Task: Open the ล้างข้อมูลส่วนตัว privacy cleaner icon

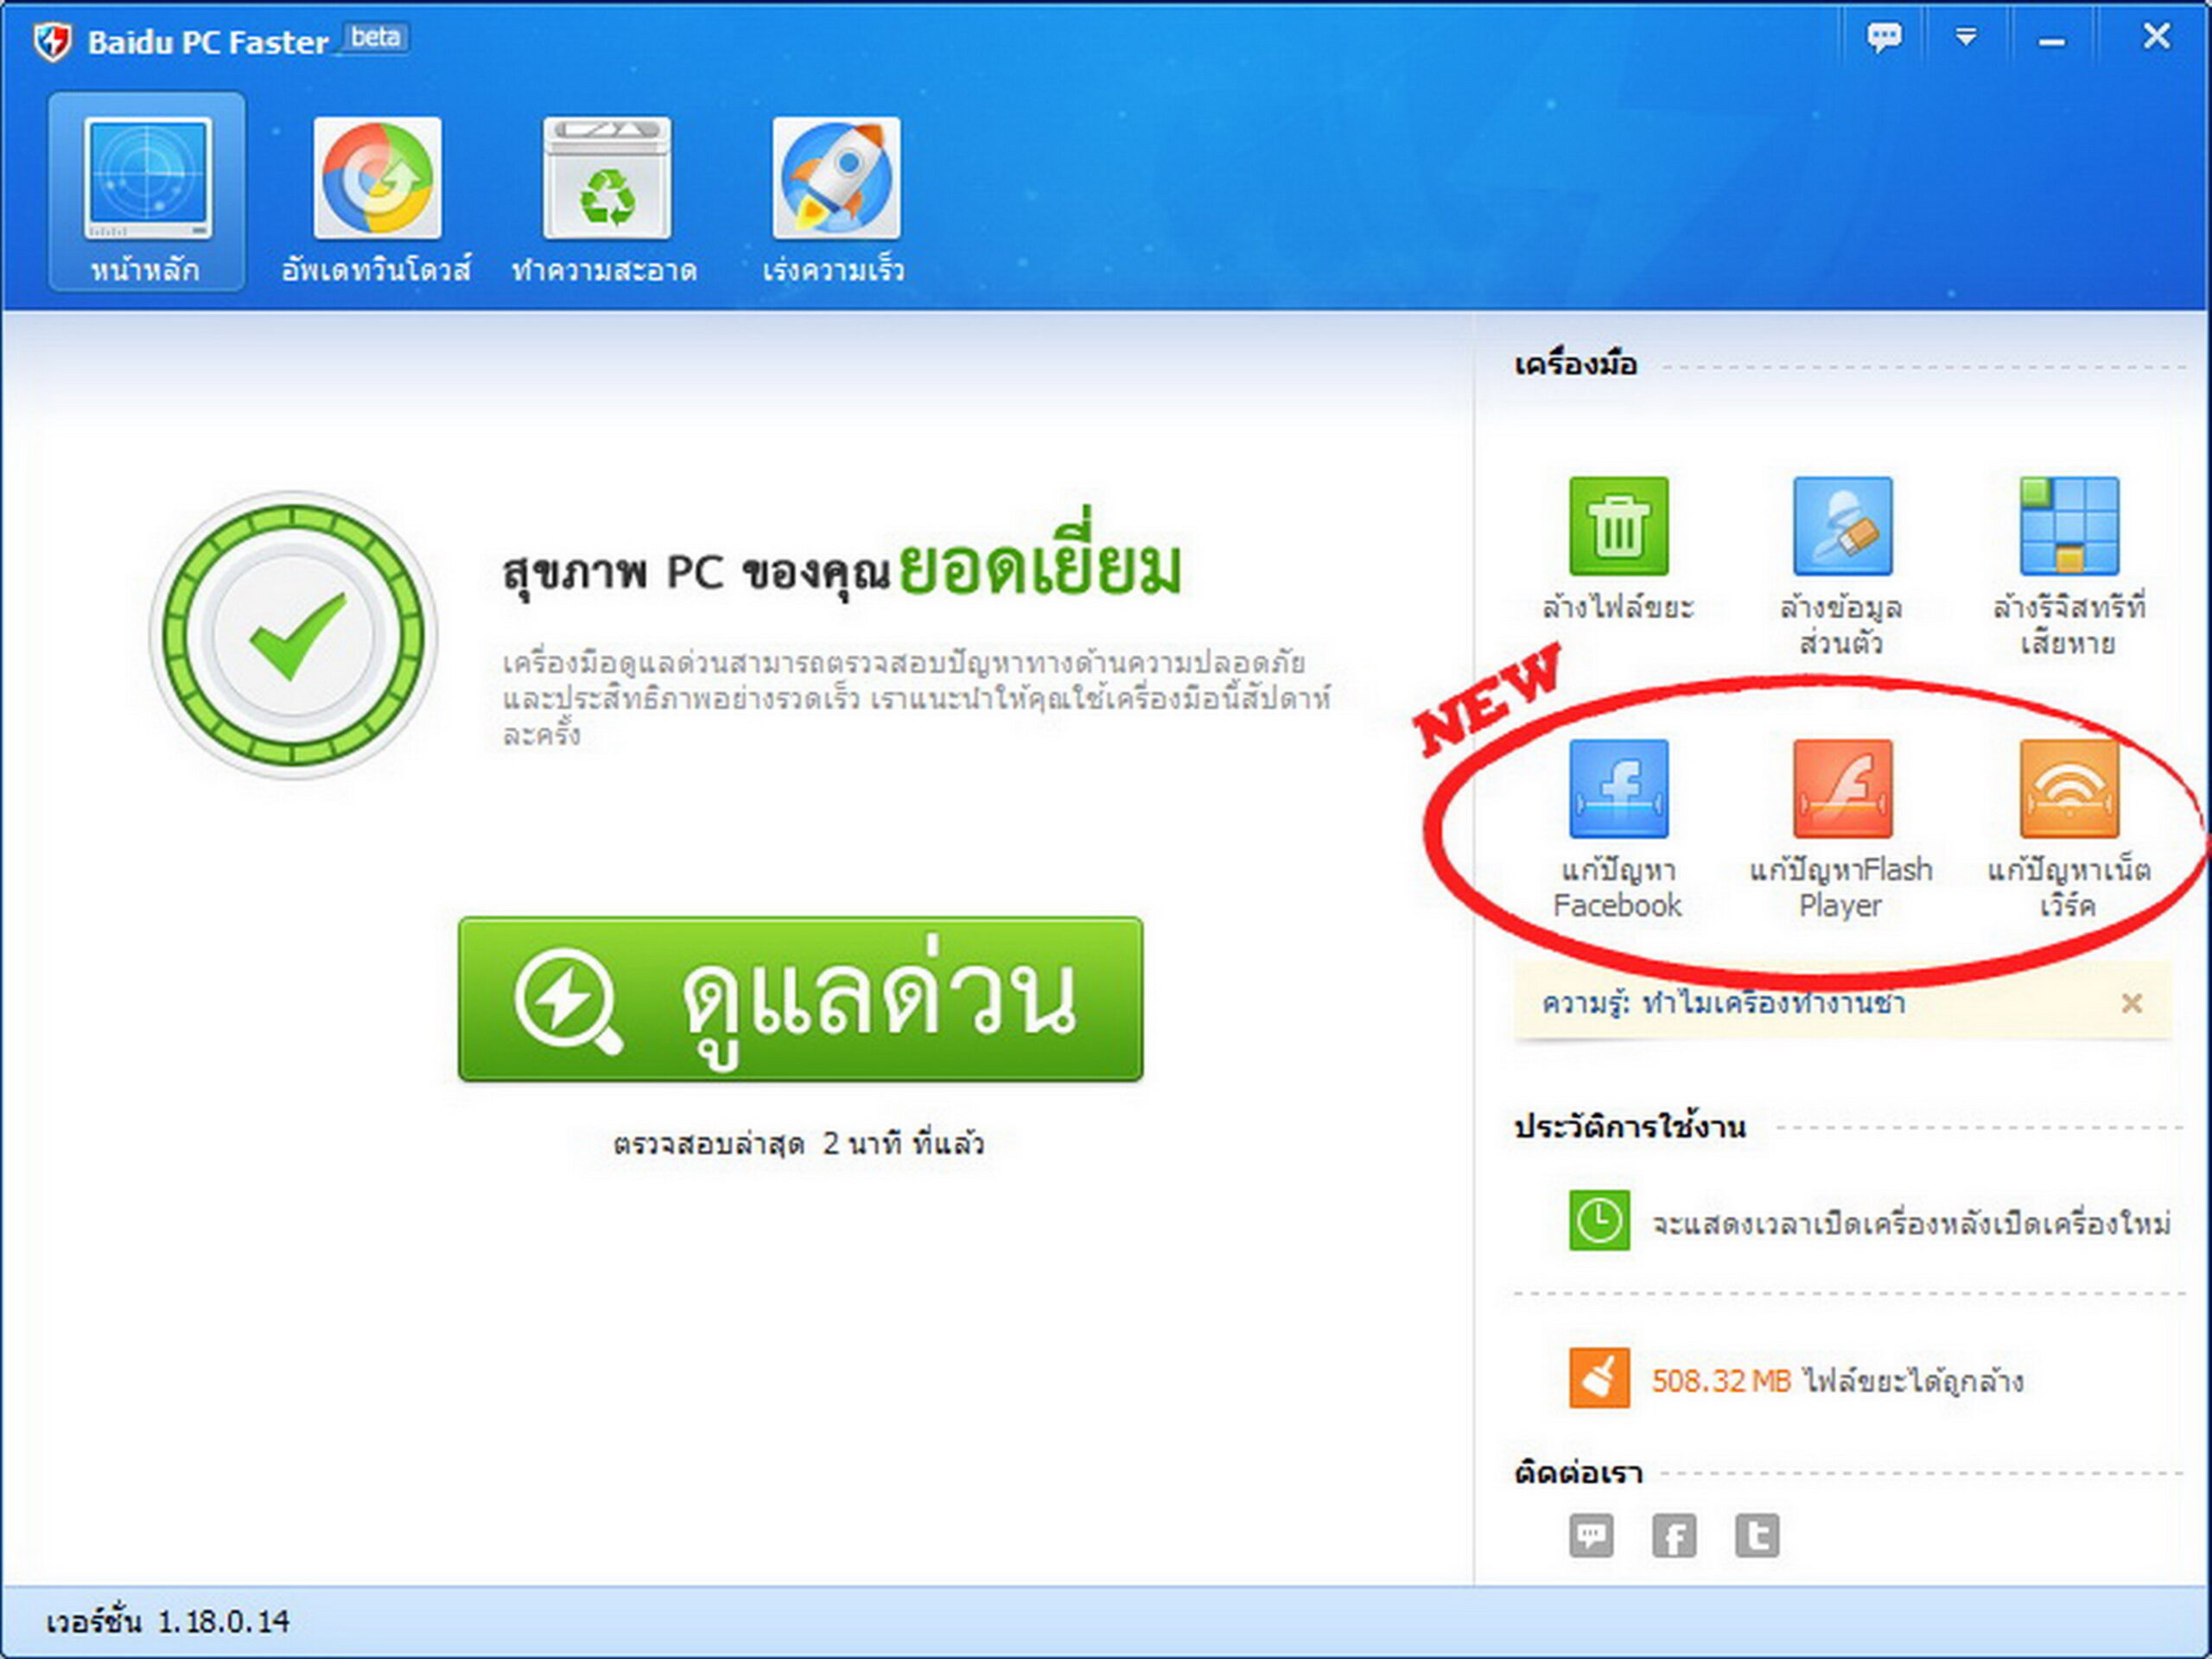Action: point(1841,526)
